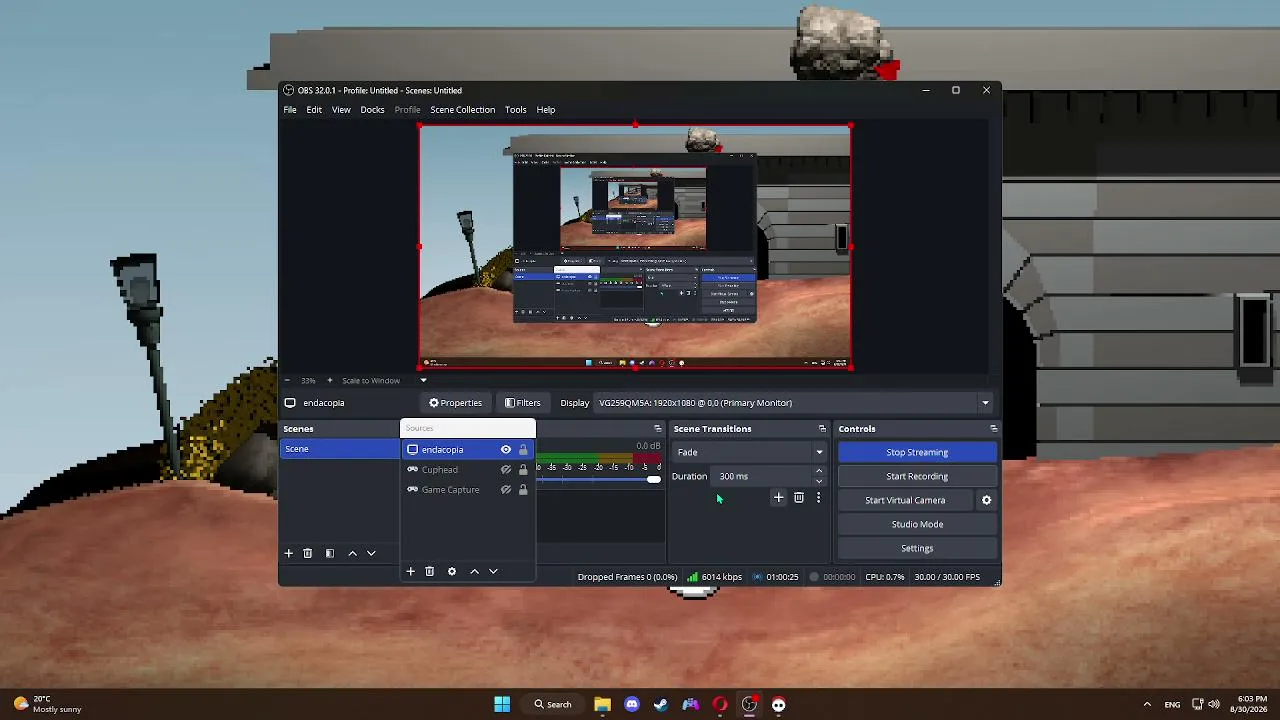Image resolution: width=1280 pixels, height=720 pixels.
Task: Remove selected scene with Scenes trash icon
Action: (308, 553)
